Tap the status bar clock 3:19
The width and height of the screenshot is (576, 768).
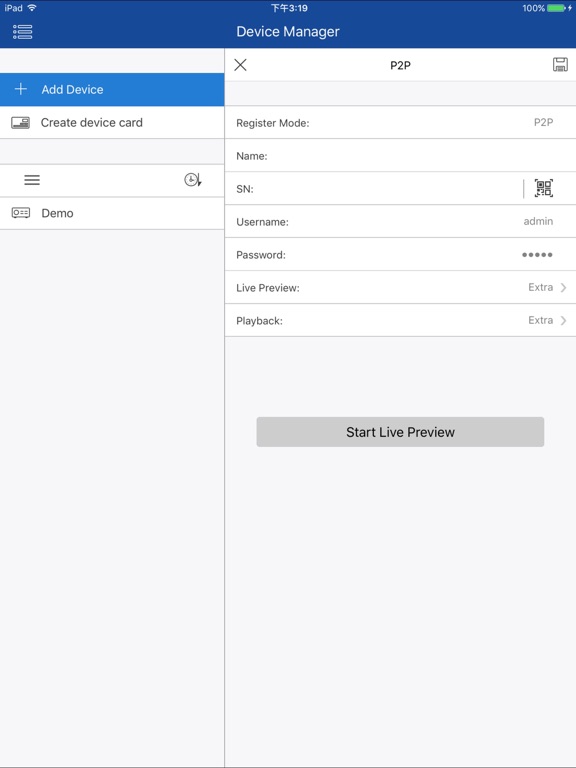(289, 8)
